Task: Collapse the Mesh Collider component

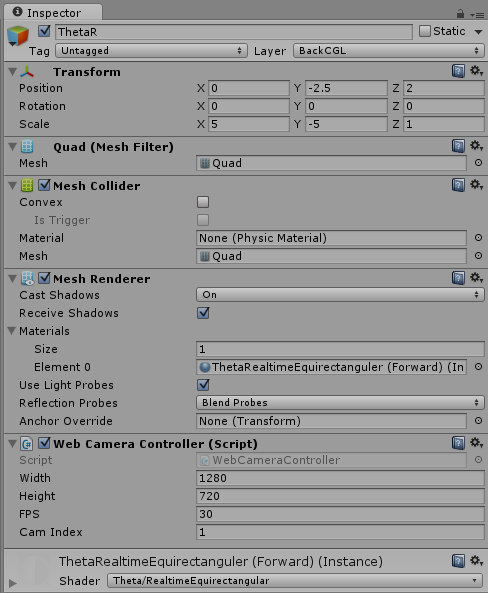Action: coord(12,185)
